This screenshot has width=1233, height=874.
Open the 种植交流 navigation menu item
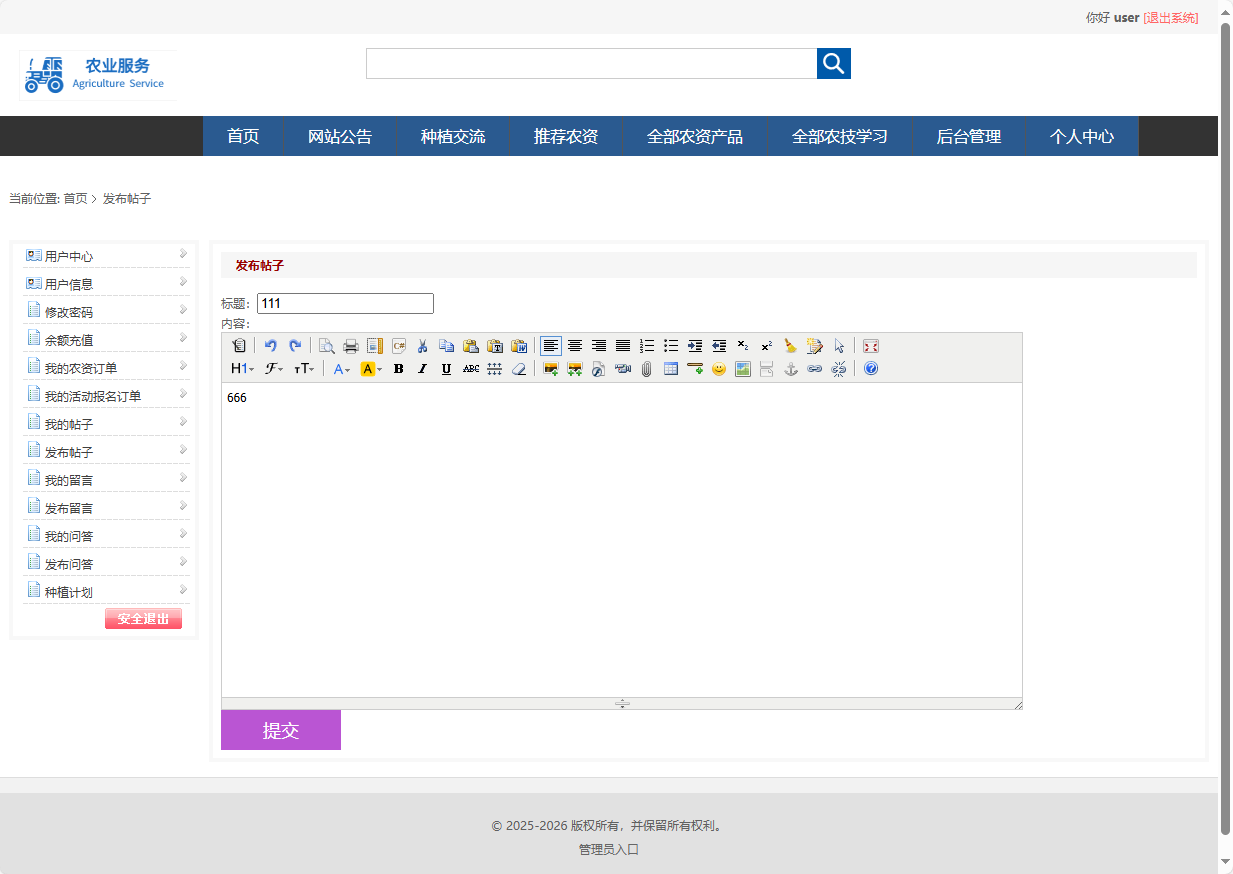pyautogui.click(x=453, y=137)
